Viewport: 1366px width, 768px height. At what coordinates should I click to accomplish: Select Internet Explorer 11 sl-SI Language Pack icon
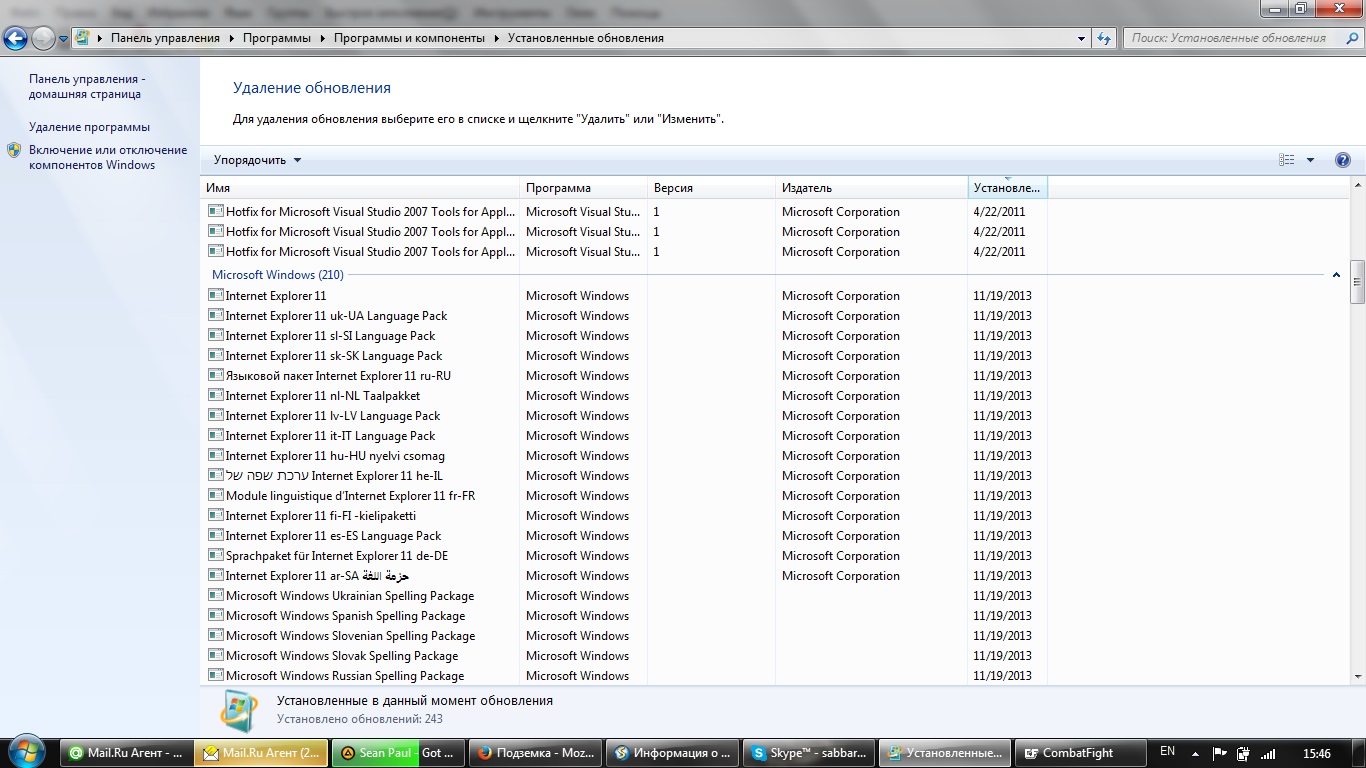tap(215, 335)
